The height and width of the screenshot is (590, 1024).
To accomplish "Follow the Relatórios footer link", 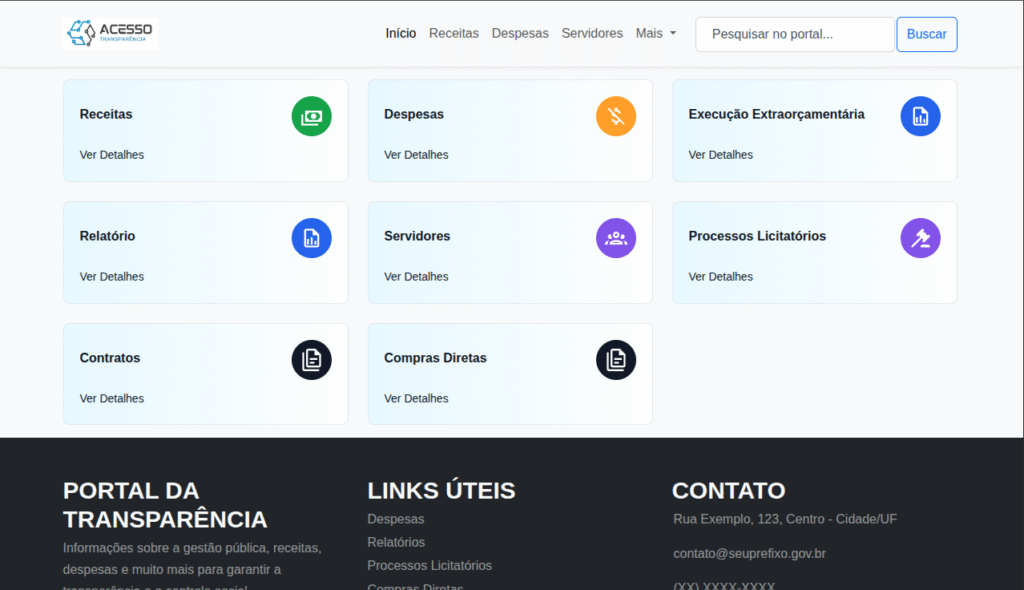I will pos(396,542).
